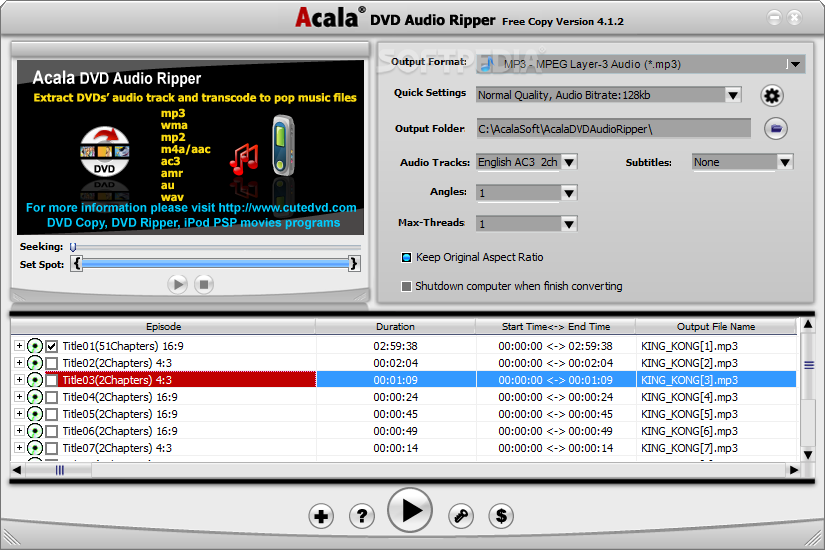Expand Title03 chapters tree

[x=19, y=379]
